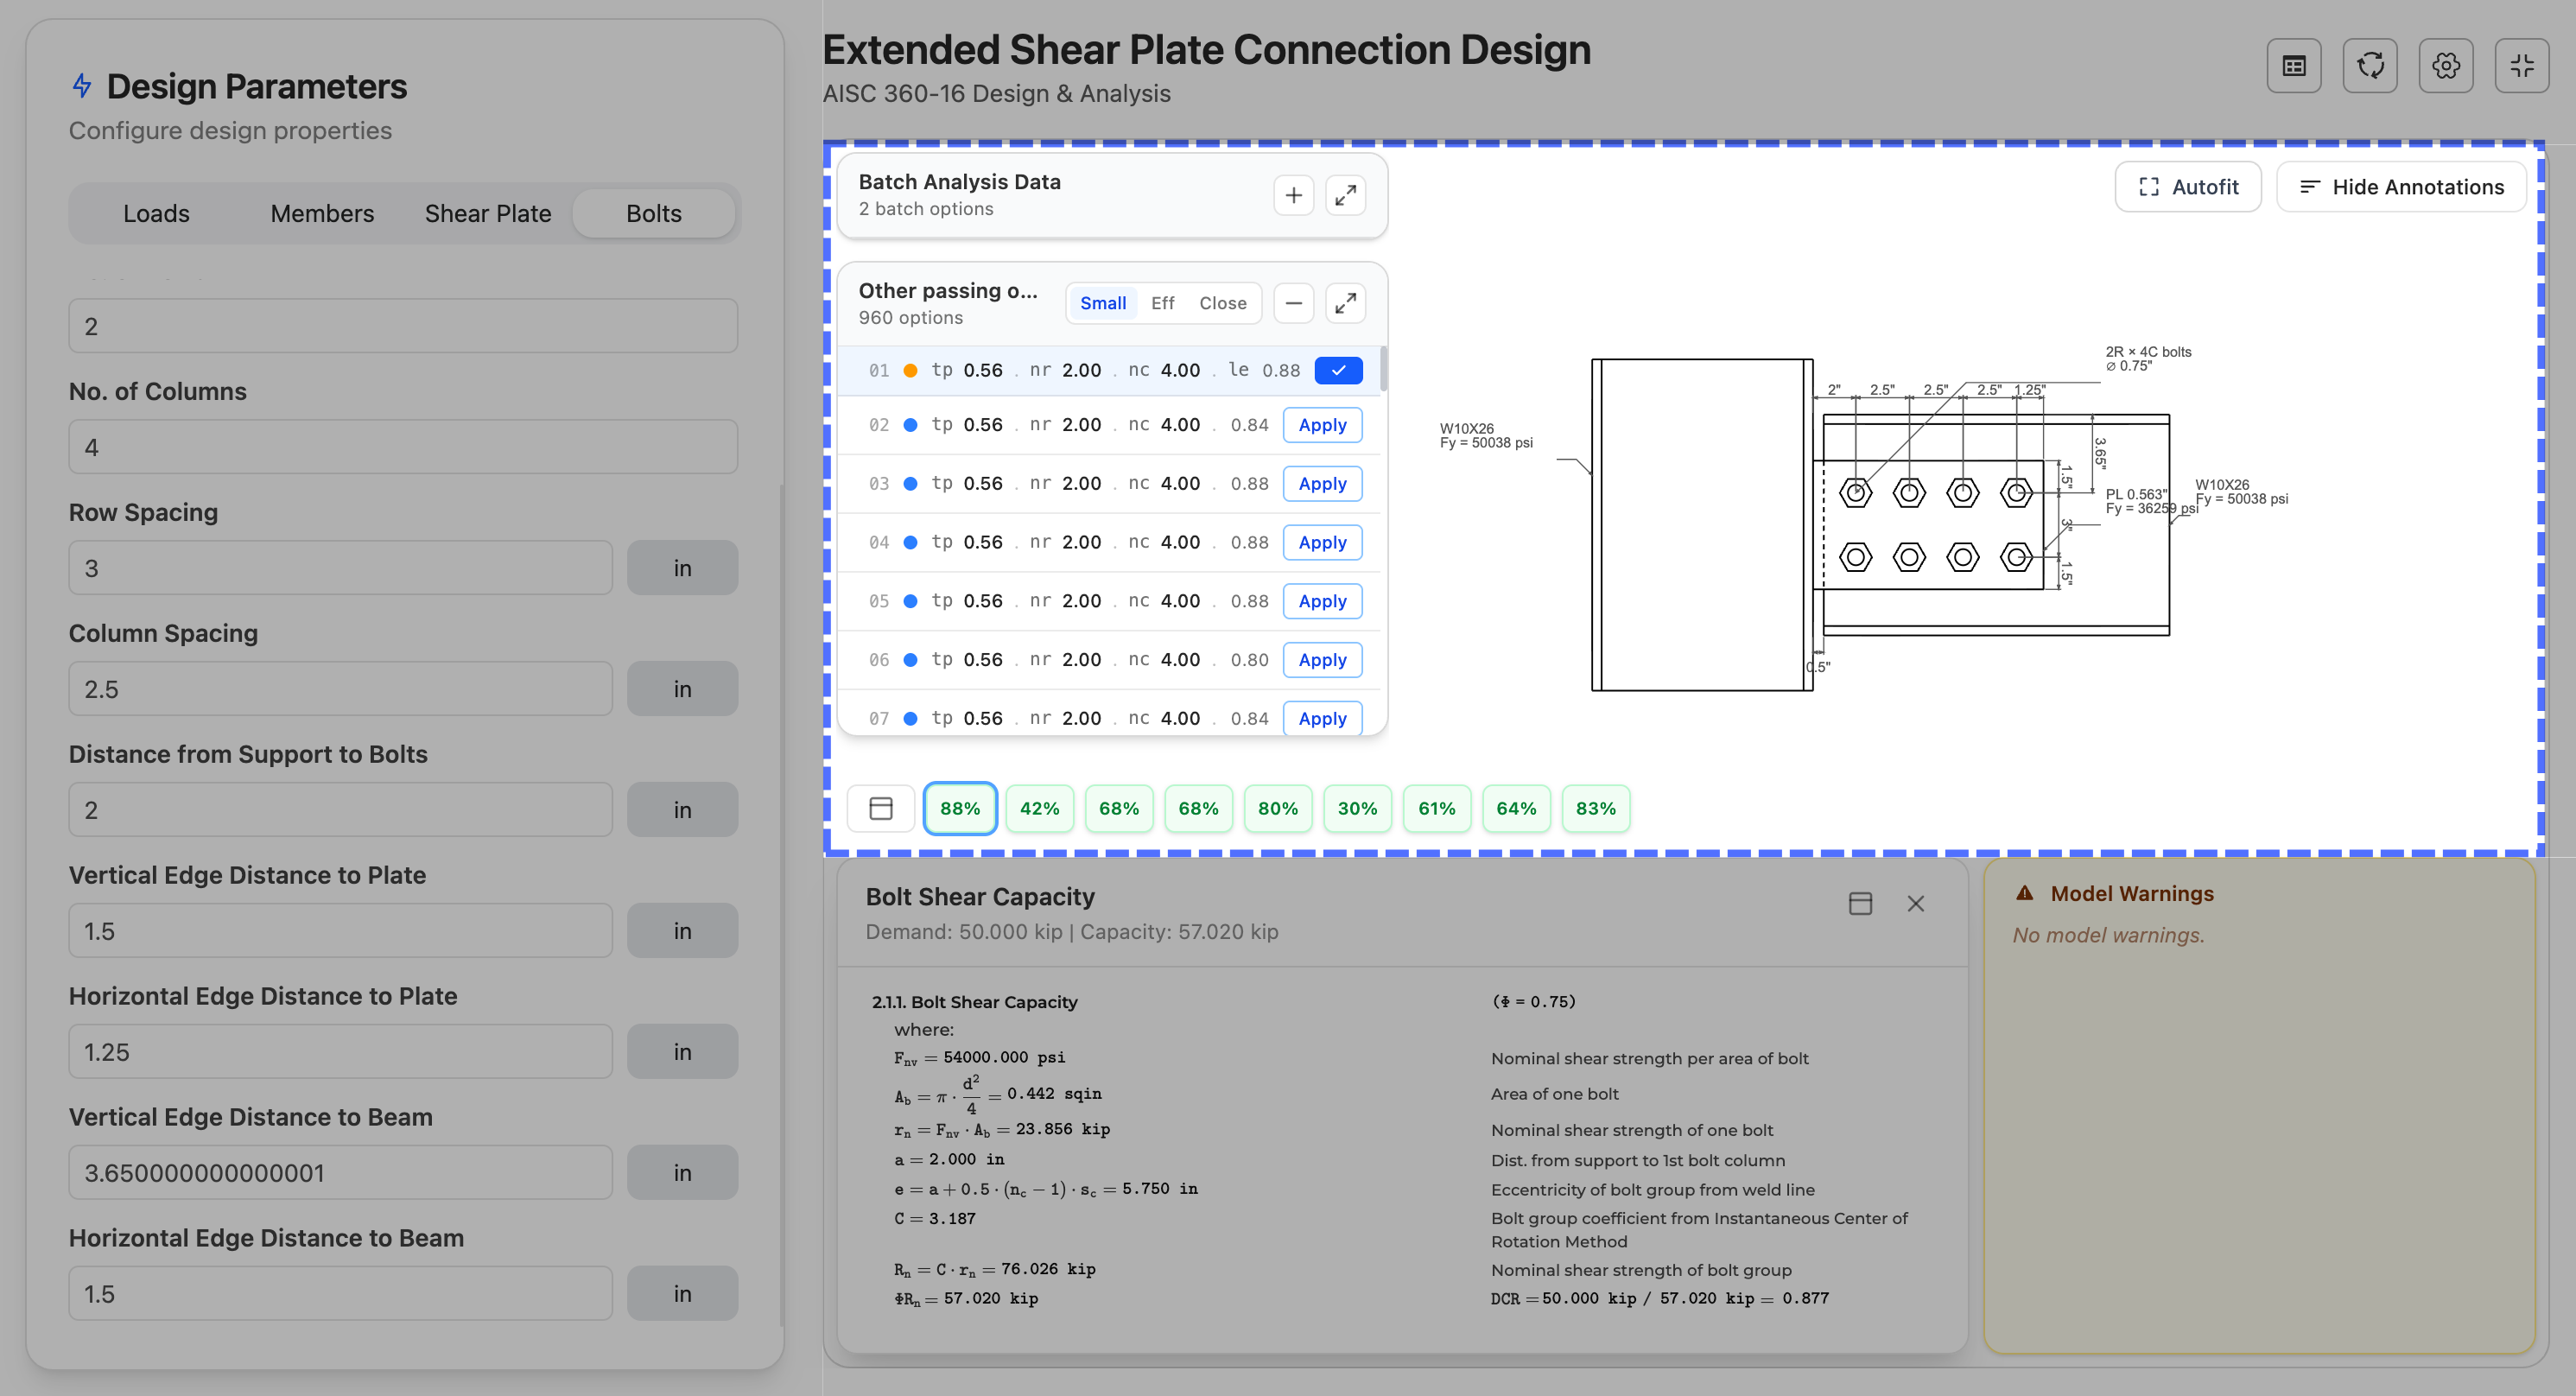
Task: Click the Vertical Edge Distance to Beam field
Action: [x=340, y=1173]
